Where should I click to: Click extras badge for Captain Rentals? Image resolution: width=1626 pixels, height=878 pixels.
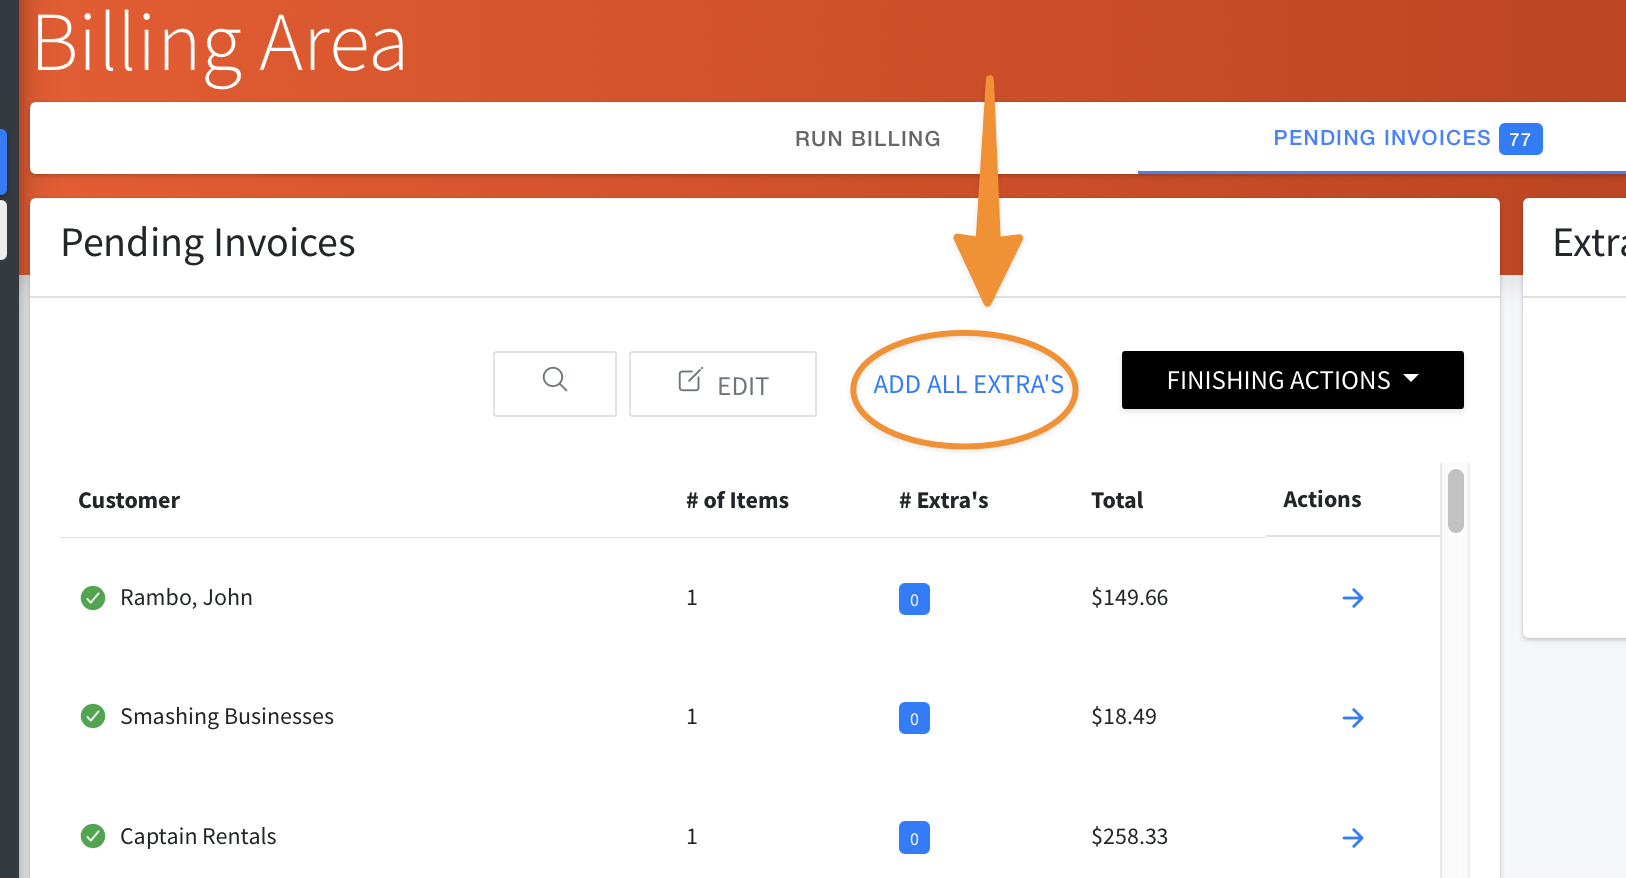[x=914, y=838]
